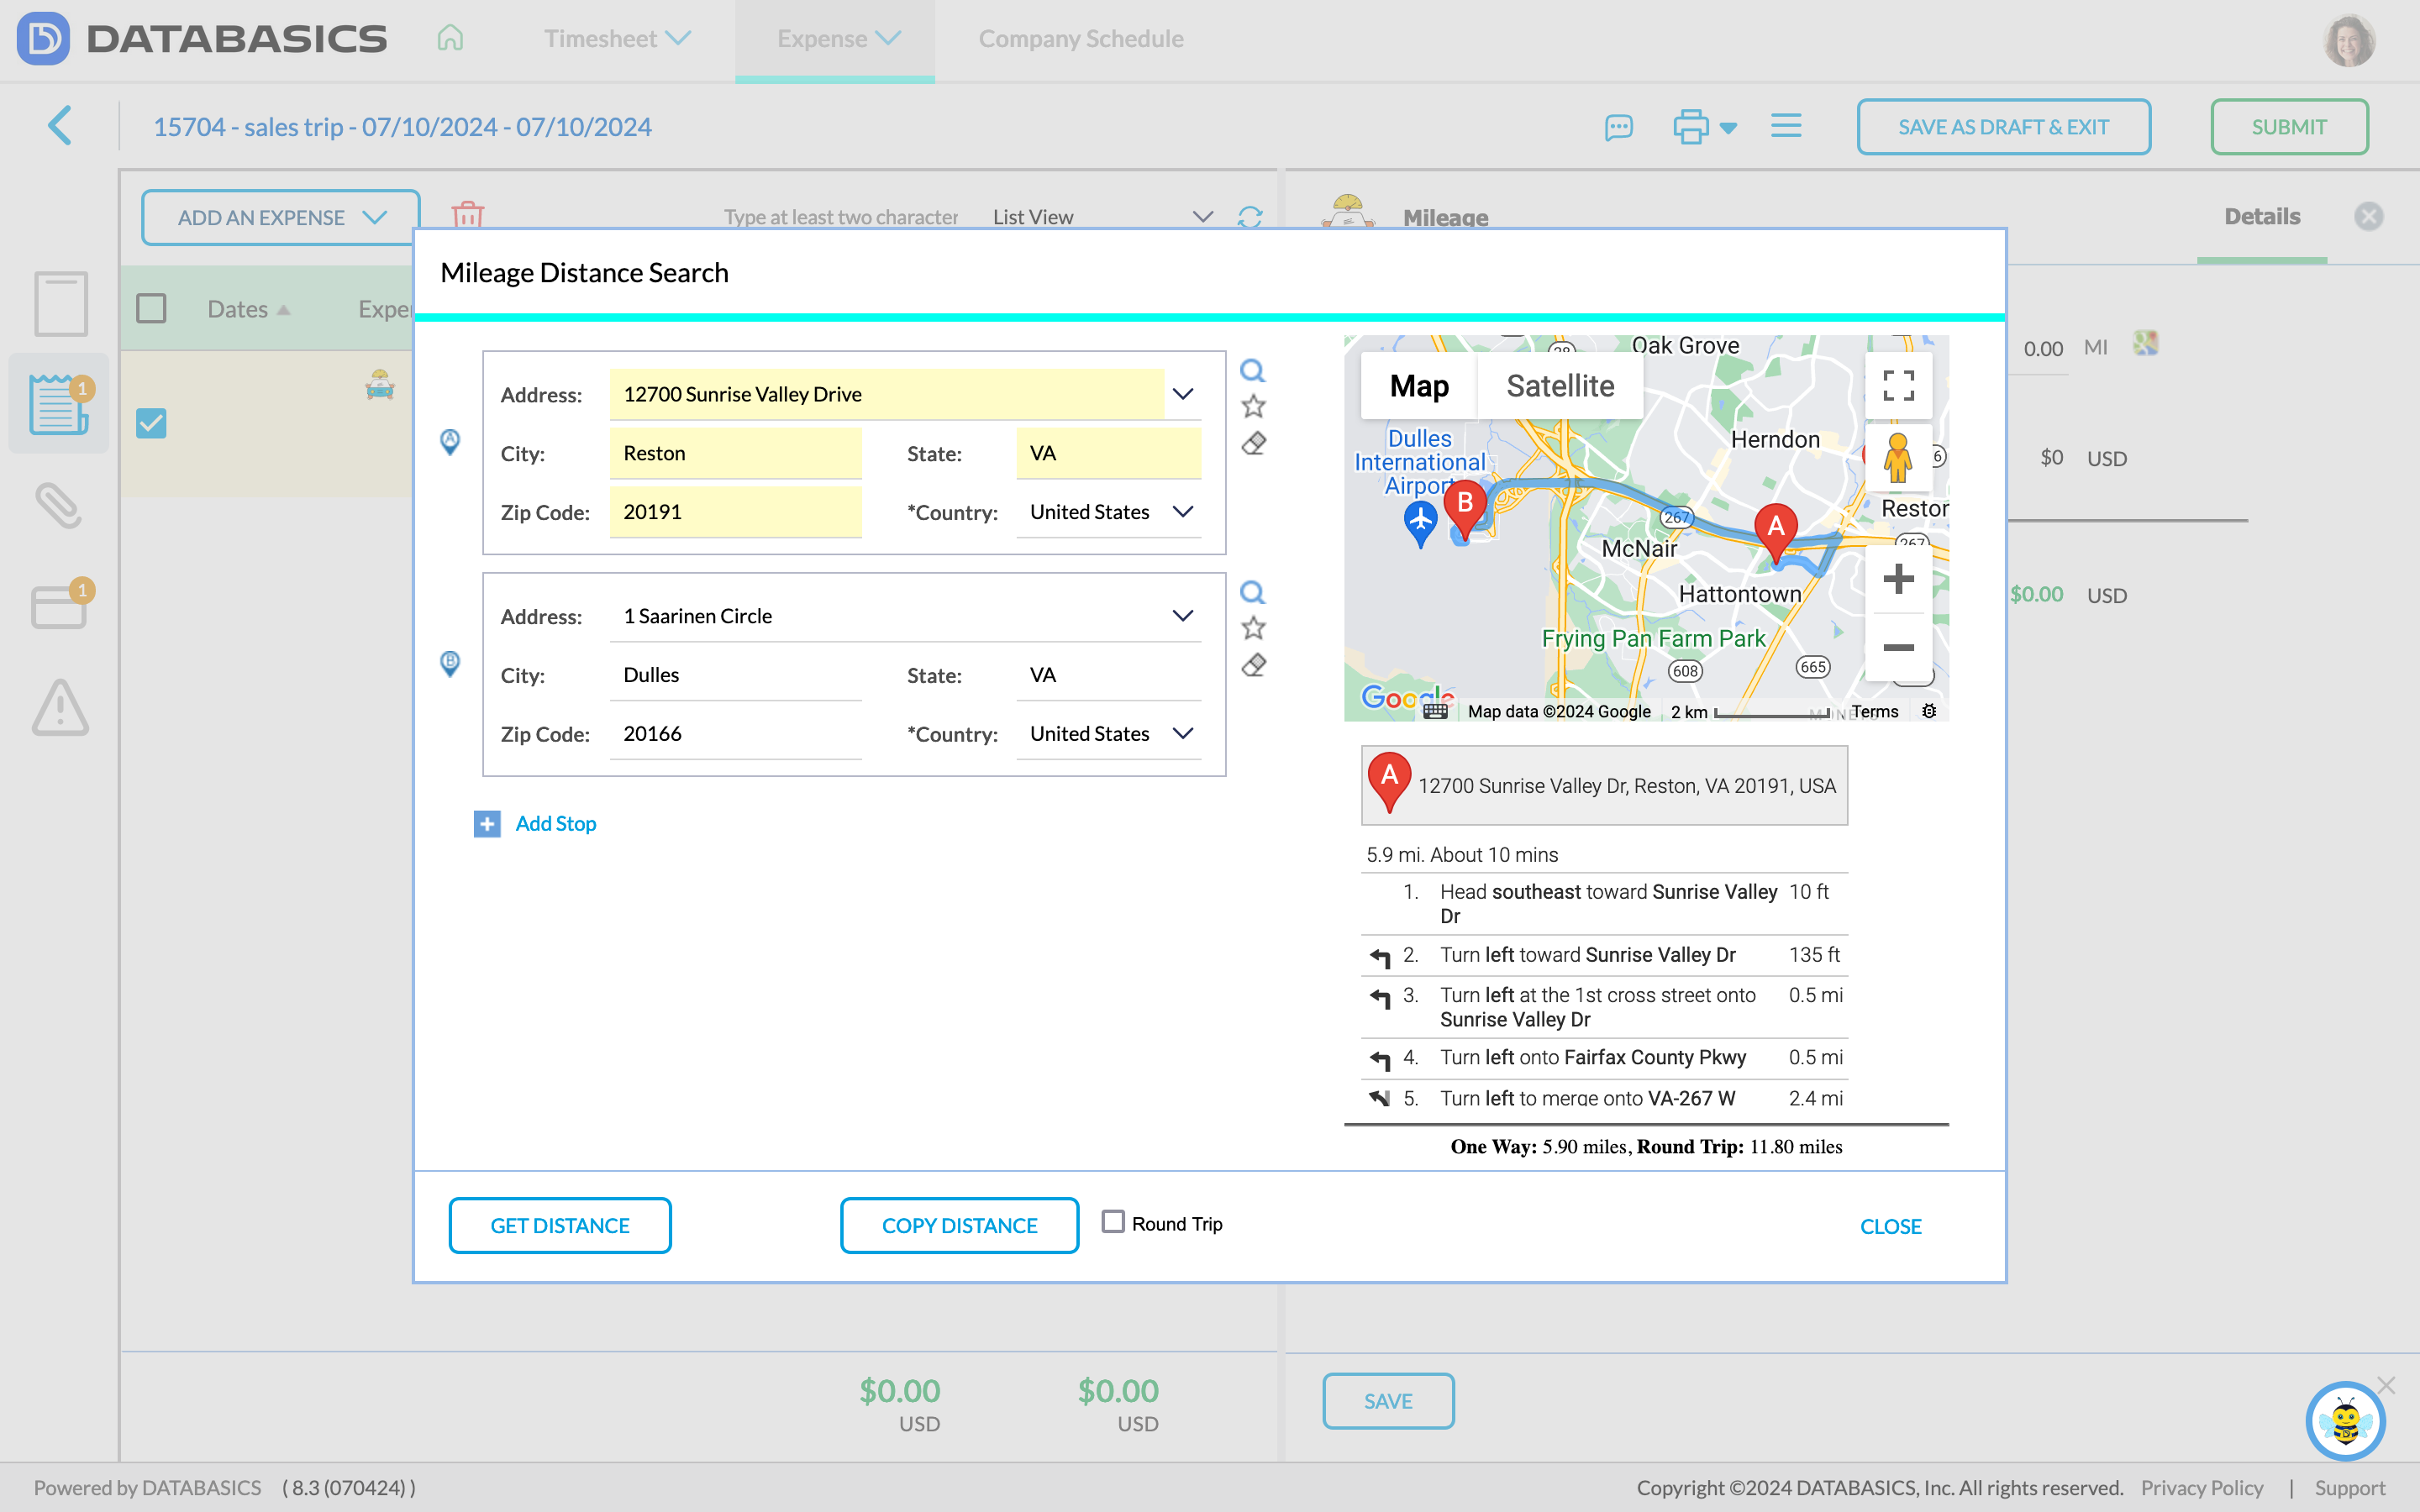Open the address dropdown for 1 Saarinen Circle
Screen dimensions: 2420x1512
[x=1183, y=615]
